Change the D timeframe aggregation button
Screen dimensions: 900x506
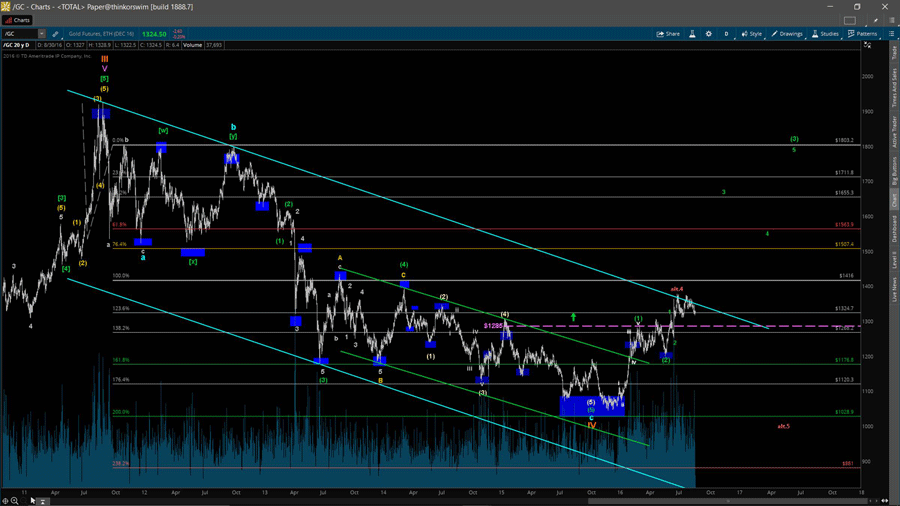727,34
